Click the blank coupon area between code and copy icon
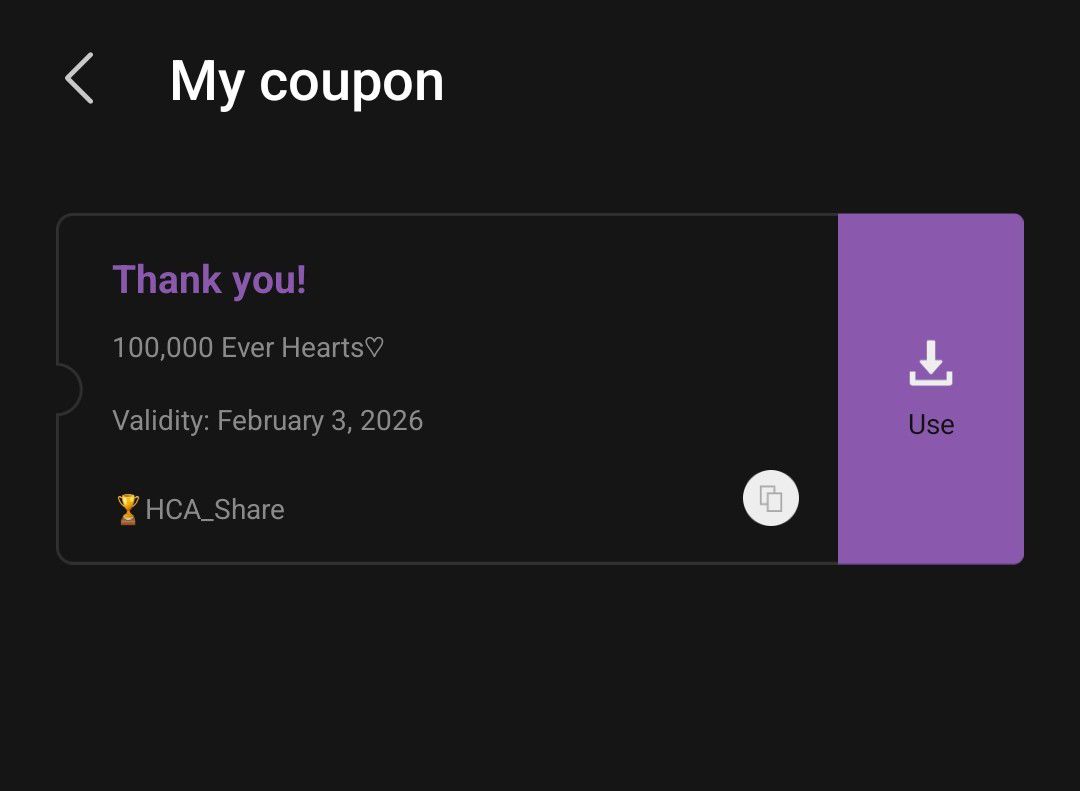1080x791 pixels. (x=510, y=510)
